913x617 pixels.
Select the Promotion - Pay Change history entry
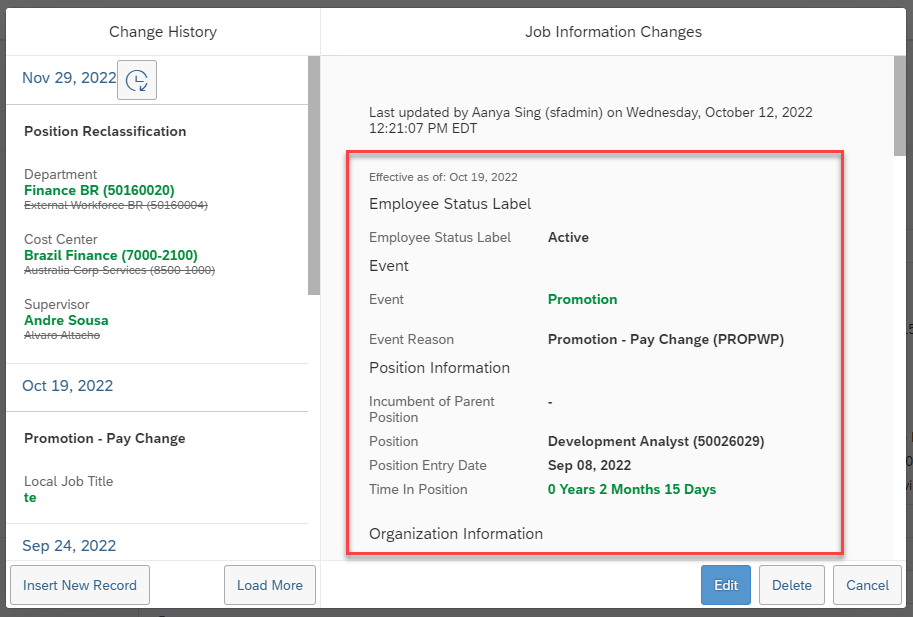tap(105, 439)
